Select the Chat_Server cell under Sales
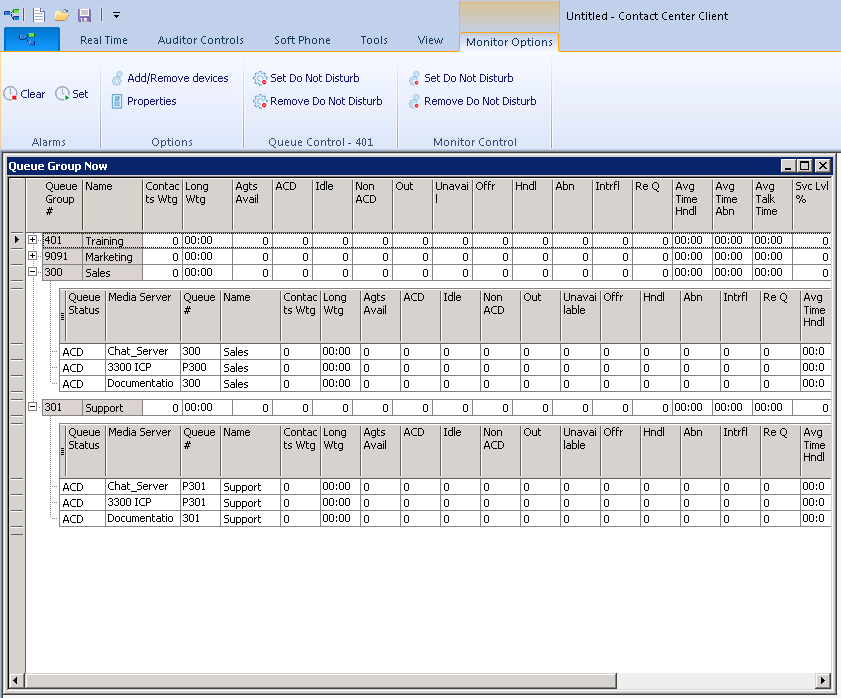841x698 pixels. tap(142, 352)
